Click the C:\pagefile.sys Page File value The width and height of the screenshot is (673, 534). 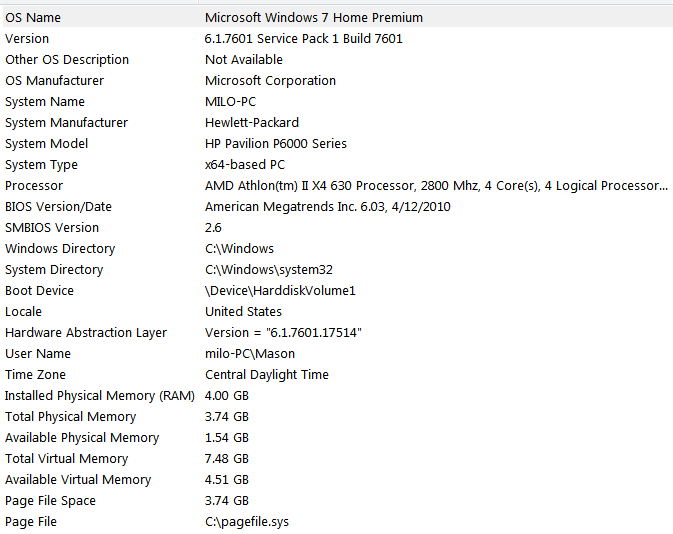pyautogui.click(x=246, y=522)
